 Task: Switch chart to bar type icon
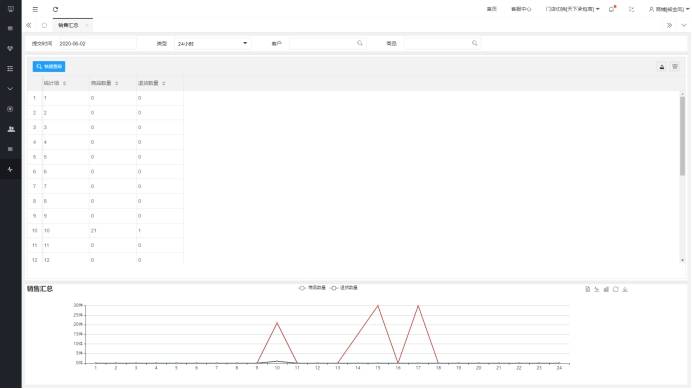coord(606,289)
